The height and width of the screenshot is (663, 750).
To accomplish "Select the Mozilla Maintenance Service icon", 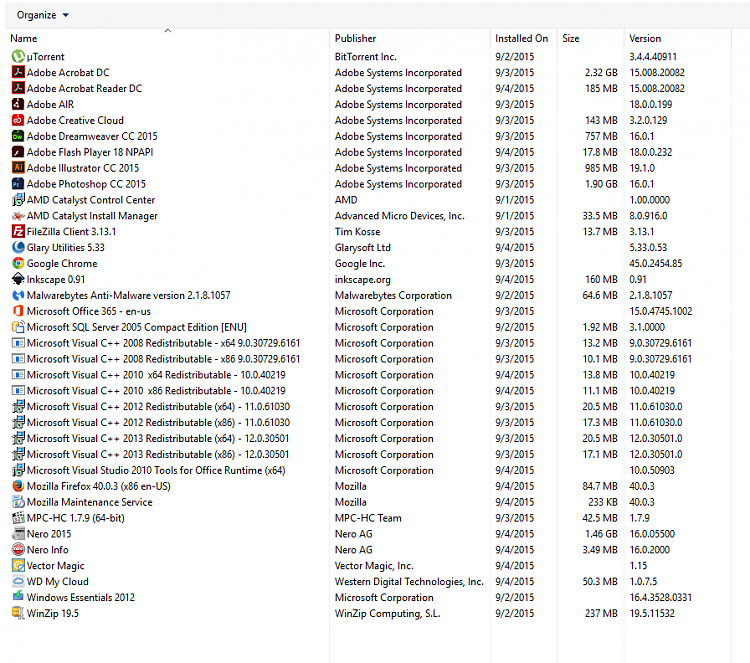I will coord(18,502).
